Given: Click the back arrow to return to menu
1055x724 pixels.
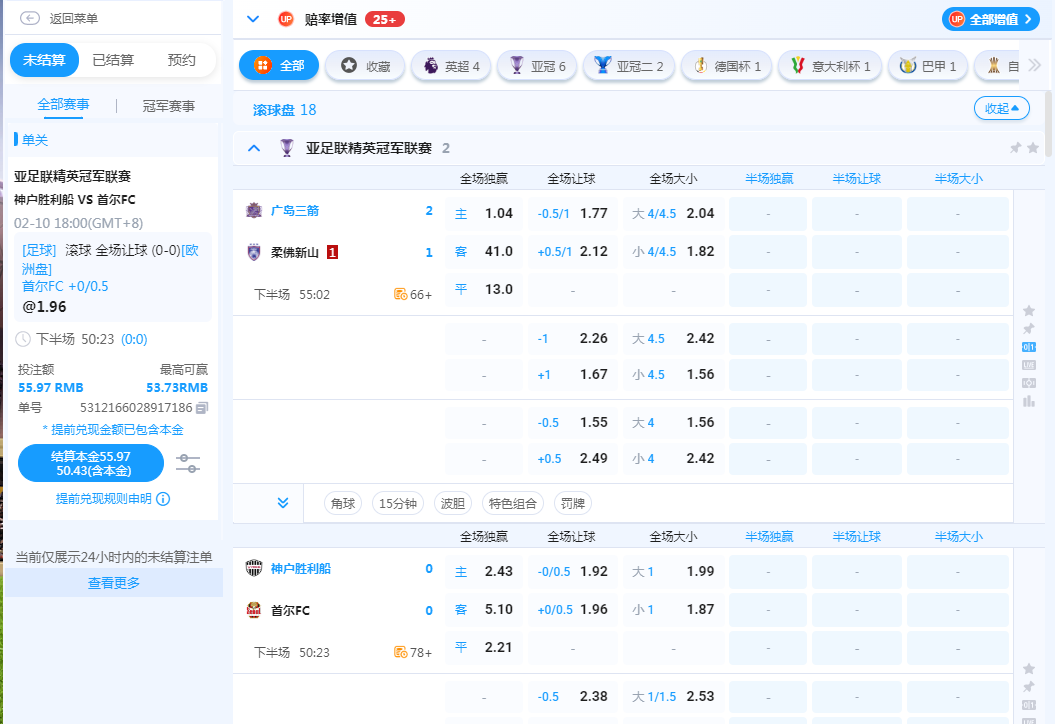Looking at the screenshot, I should (x=30, y=18).
